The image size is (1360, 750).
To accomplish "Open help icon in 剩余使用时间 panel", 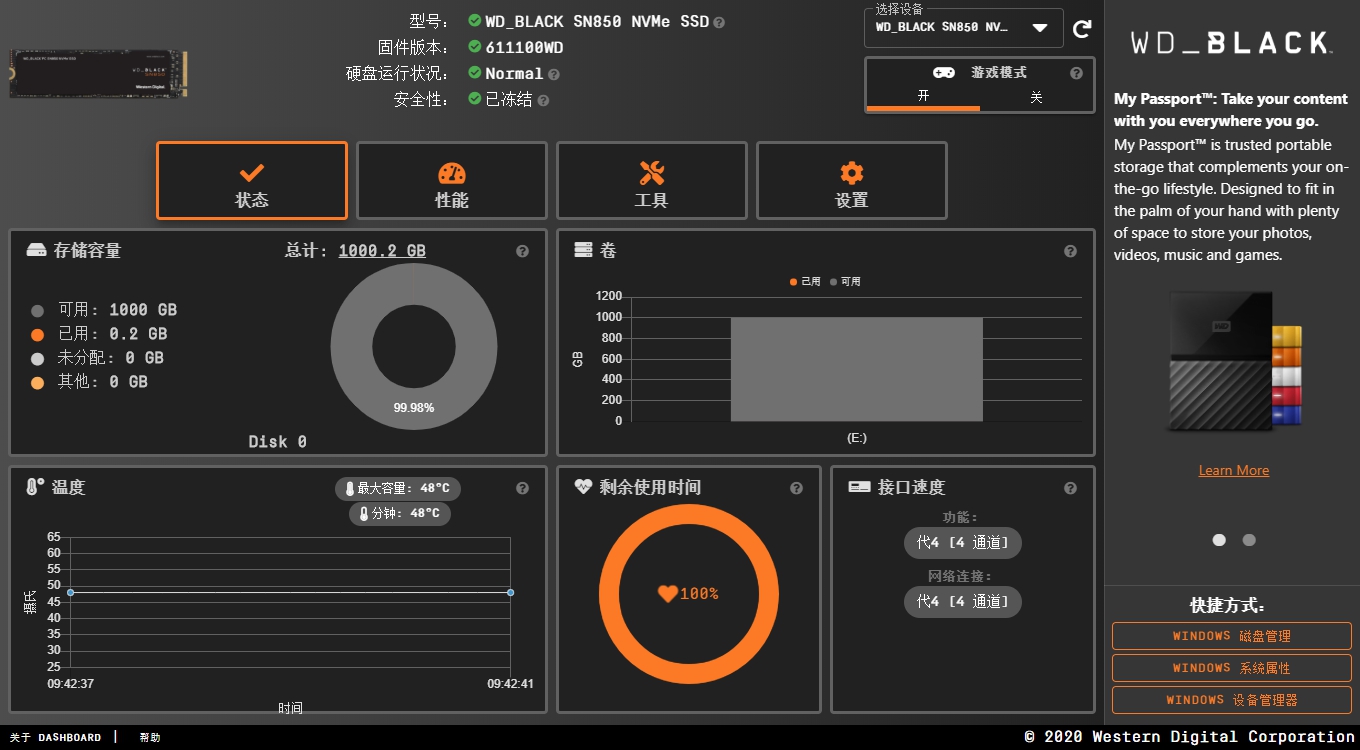I will (x=796, y=488).
